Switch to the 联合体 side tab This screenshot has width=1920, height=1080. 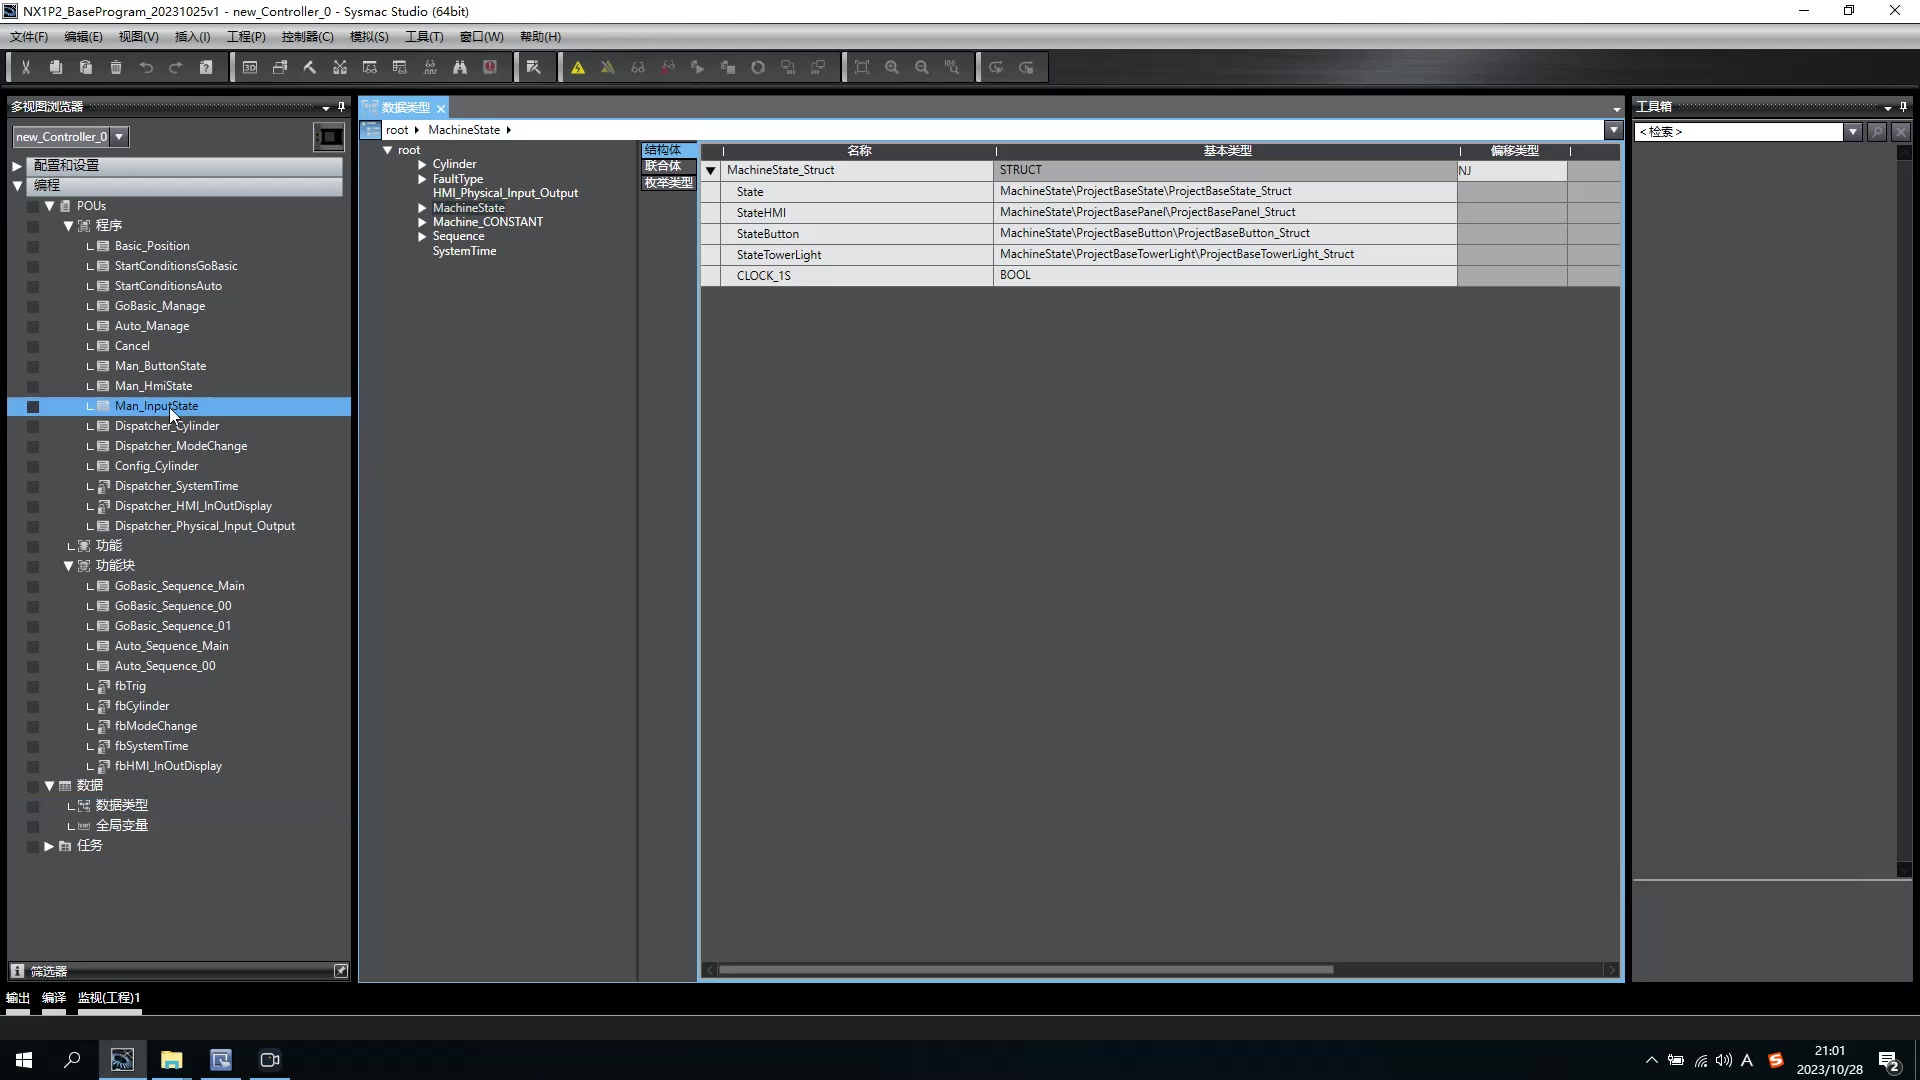664,166
